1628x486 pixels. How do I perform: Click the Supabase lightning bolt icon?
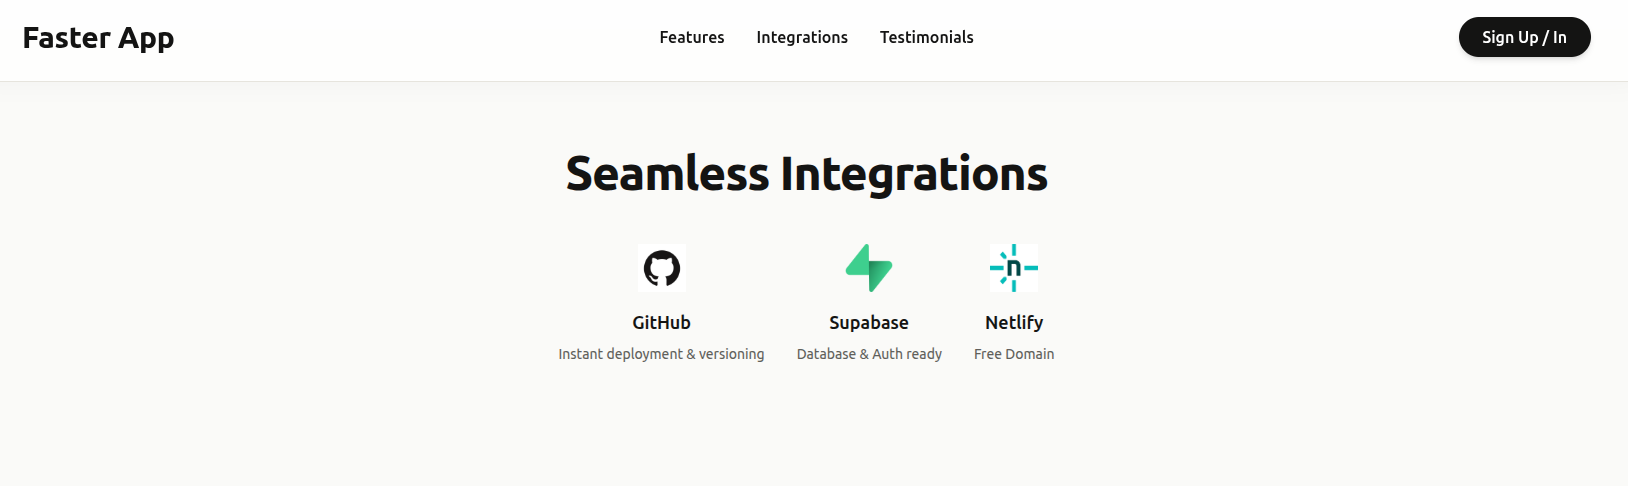point(869,268)
